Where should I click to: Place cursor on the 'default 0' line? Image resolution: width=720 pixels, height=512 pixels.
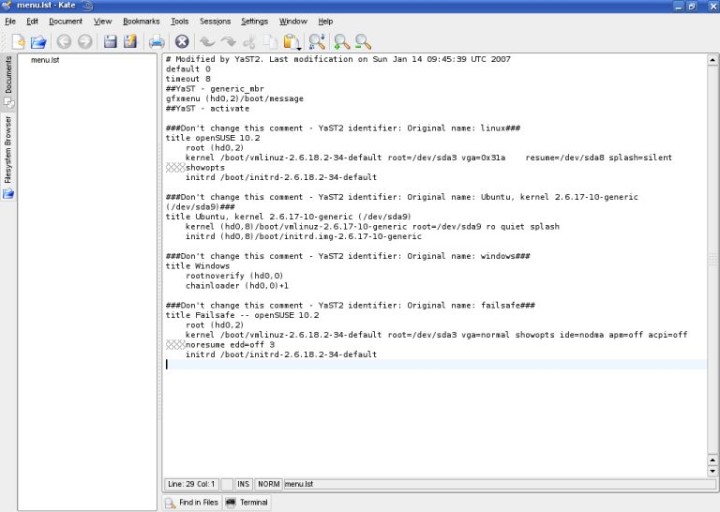click(188, 69)
